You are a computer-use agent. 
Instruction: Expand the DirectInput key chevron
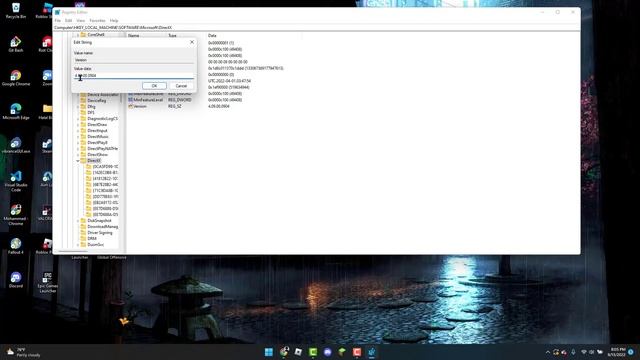tap(78, 131)
